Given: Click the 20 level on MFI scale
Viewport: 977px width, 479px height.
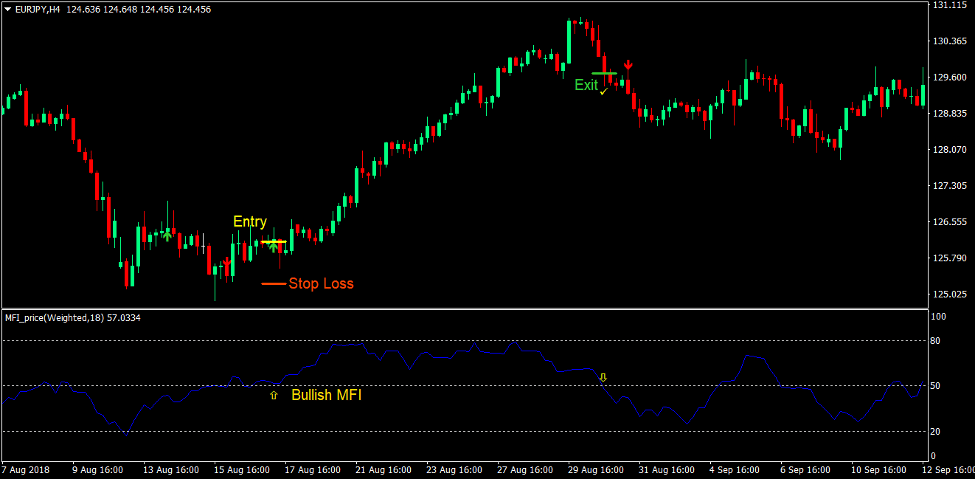Looking at the screenshot, I should tap(938, 431).
